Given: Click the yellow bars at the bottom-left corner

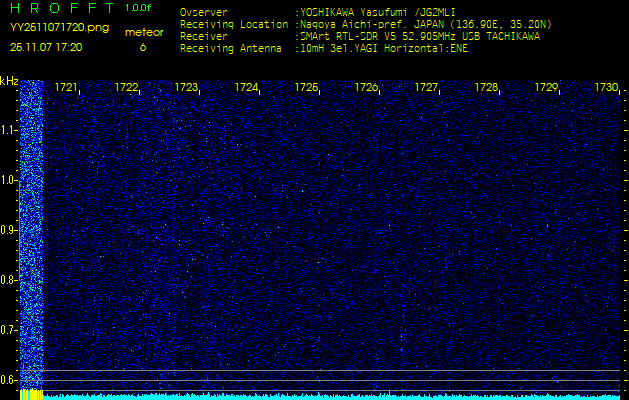Looking at the screenshot, I should [31, 394].
